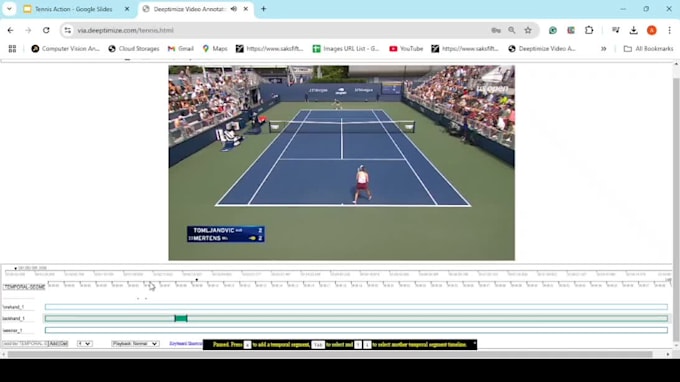680x382 pixels.
Task: Reload the annotator page
Action: coord(46,30)
